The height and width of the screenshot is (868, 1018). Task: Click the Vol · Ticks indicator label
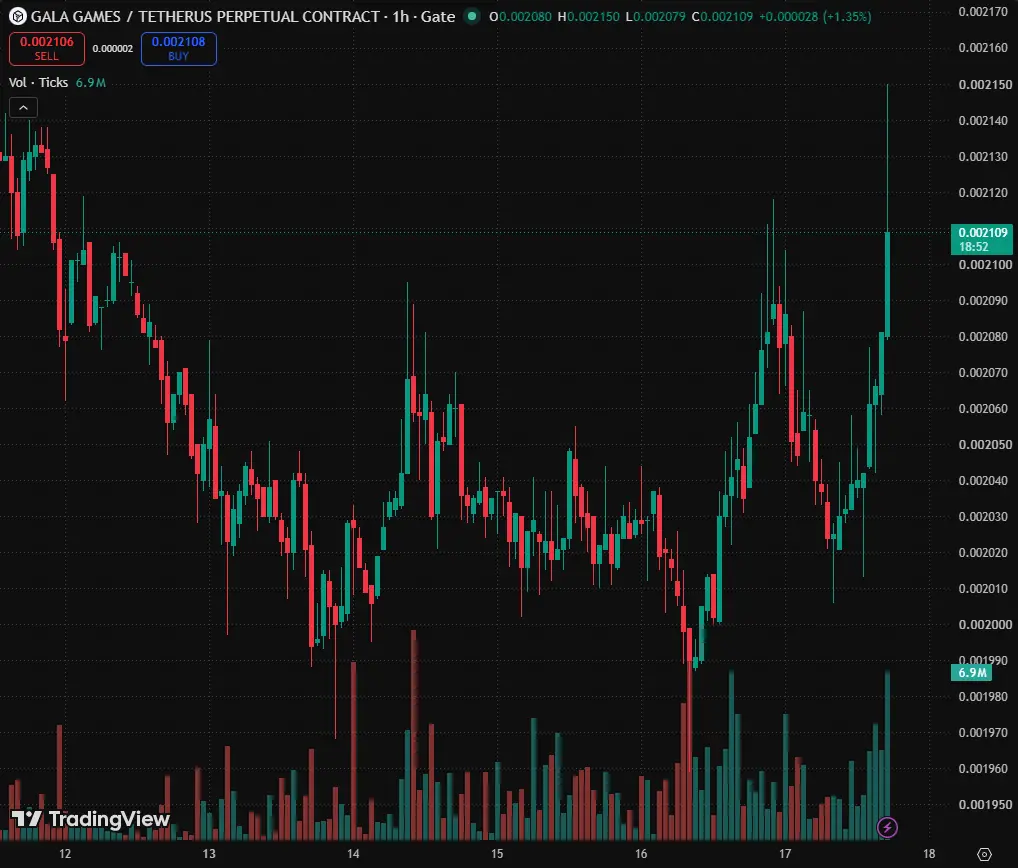pos(38,82)
